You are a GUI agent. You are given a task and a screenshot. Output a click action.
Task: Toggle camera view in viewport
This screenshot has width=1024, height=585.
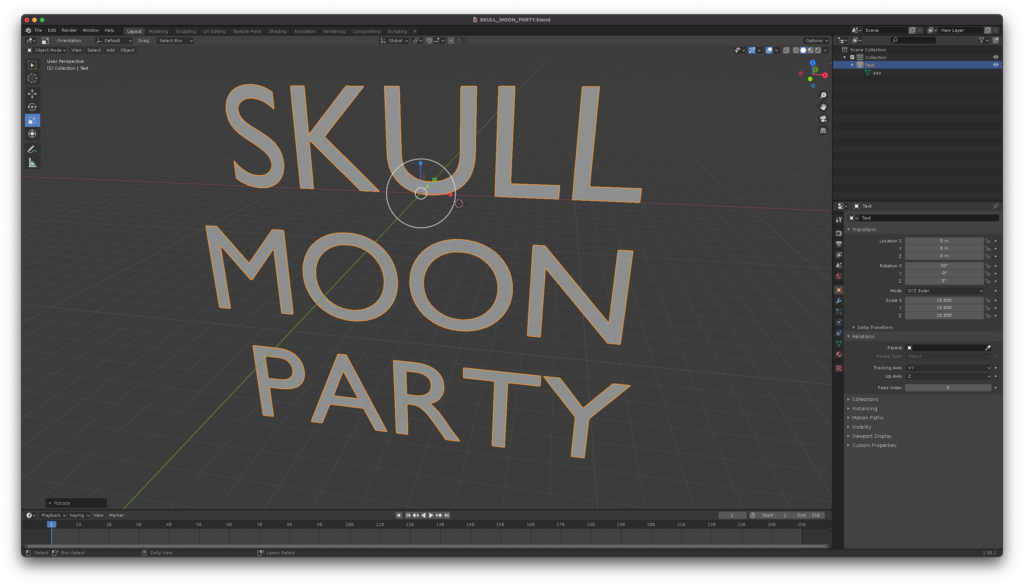[x=822, y=118]
